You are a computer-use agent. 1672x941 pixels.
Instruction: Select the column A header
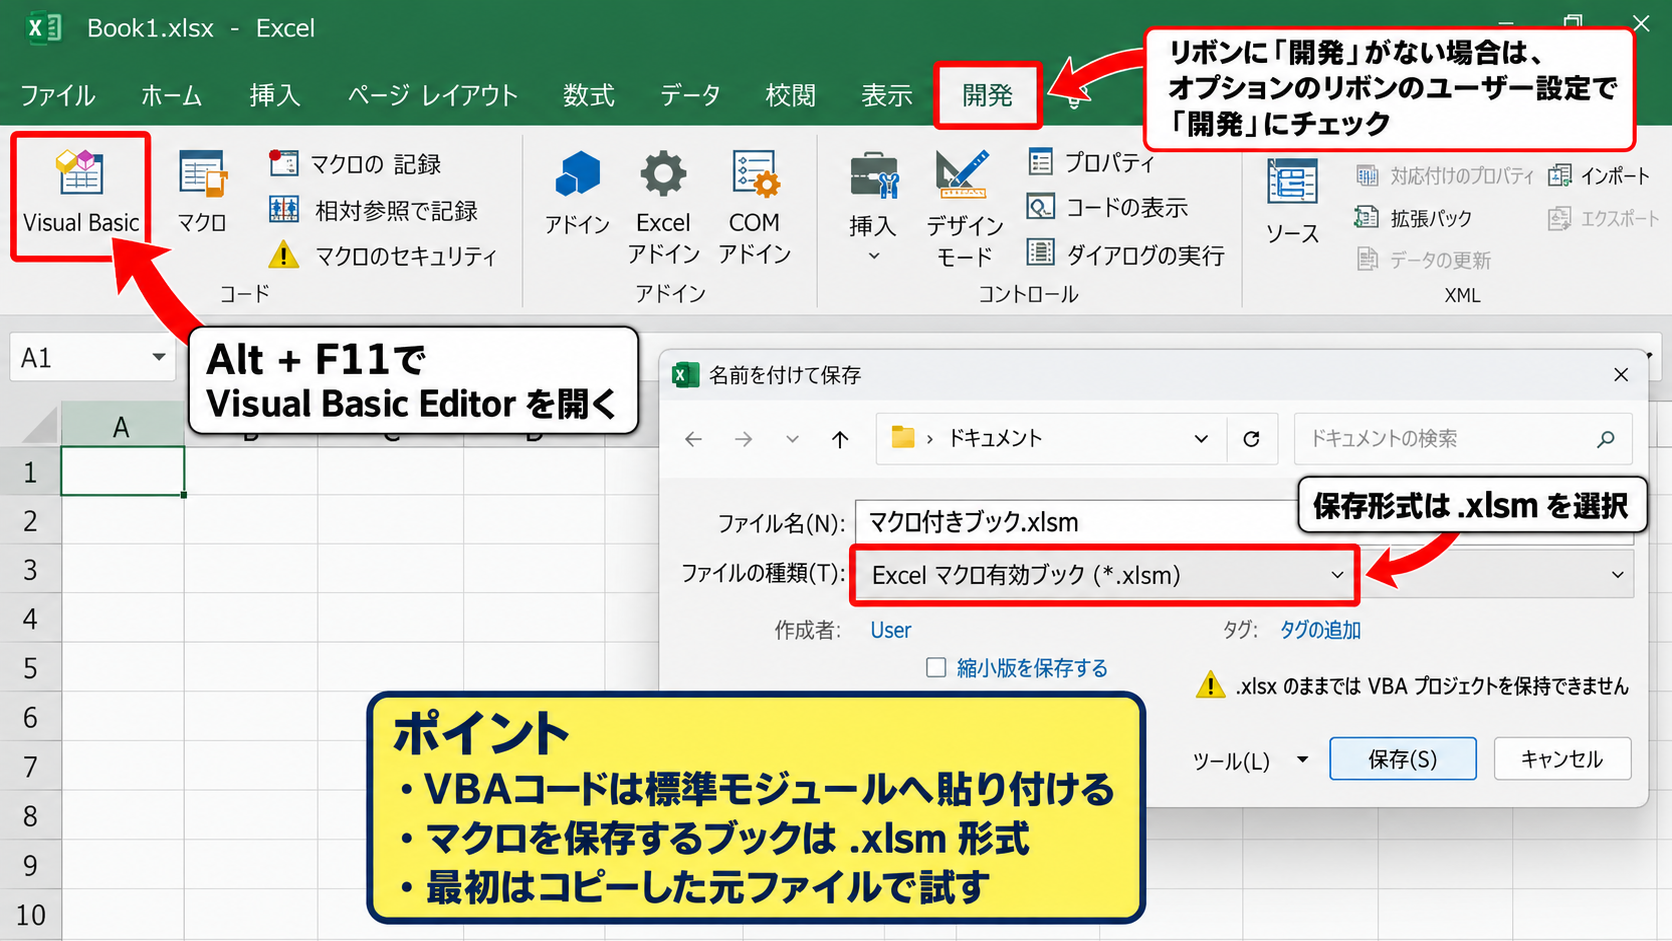[x=122, y=427]
